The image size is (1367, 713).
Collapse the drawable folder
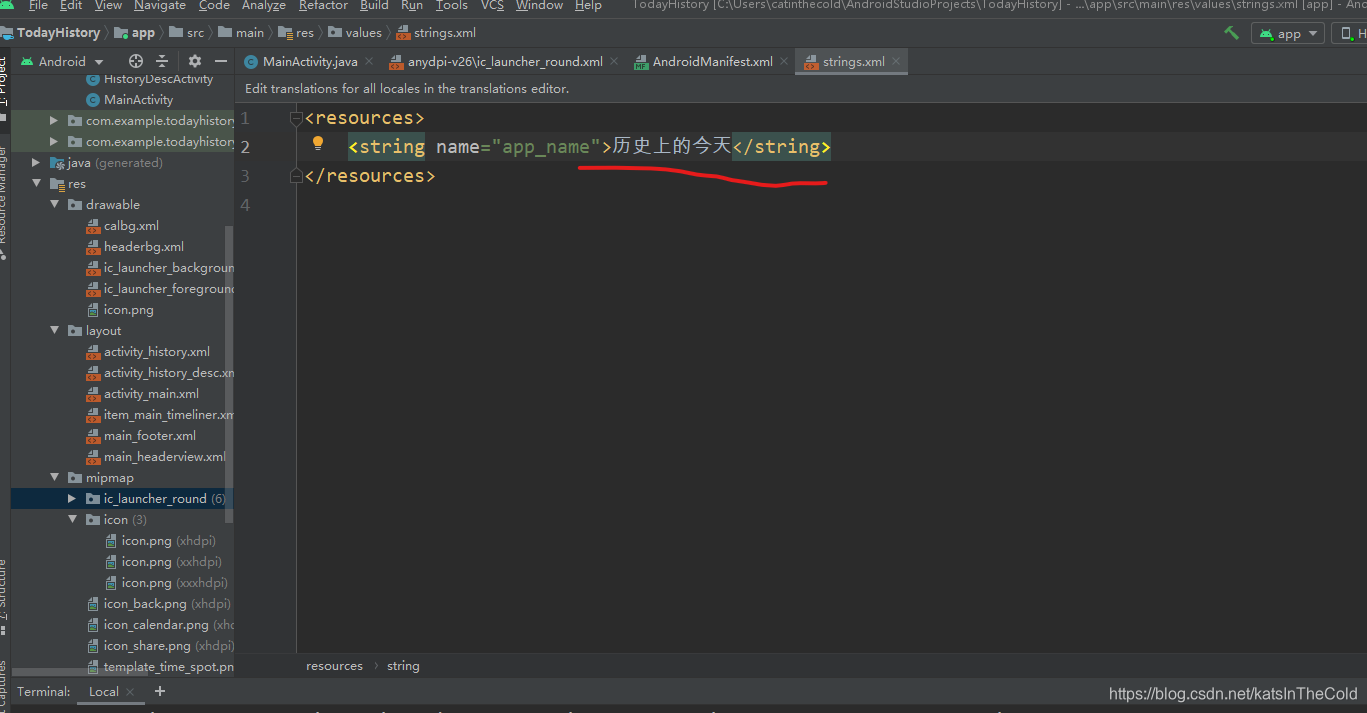click(x=55, y=205)
